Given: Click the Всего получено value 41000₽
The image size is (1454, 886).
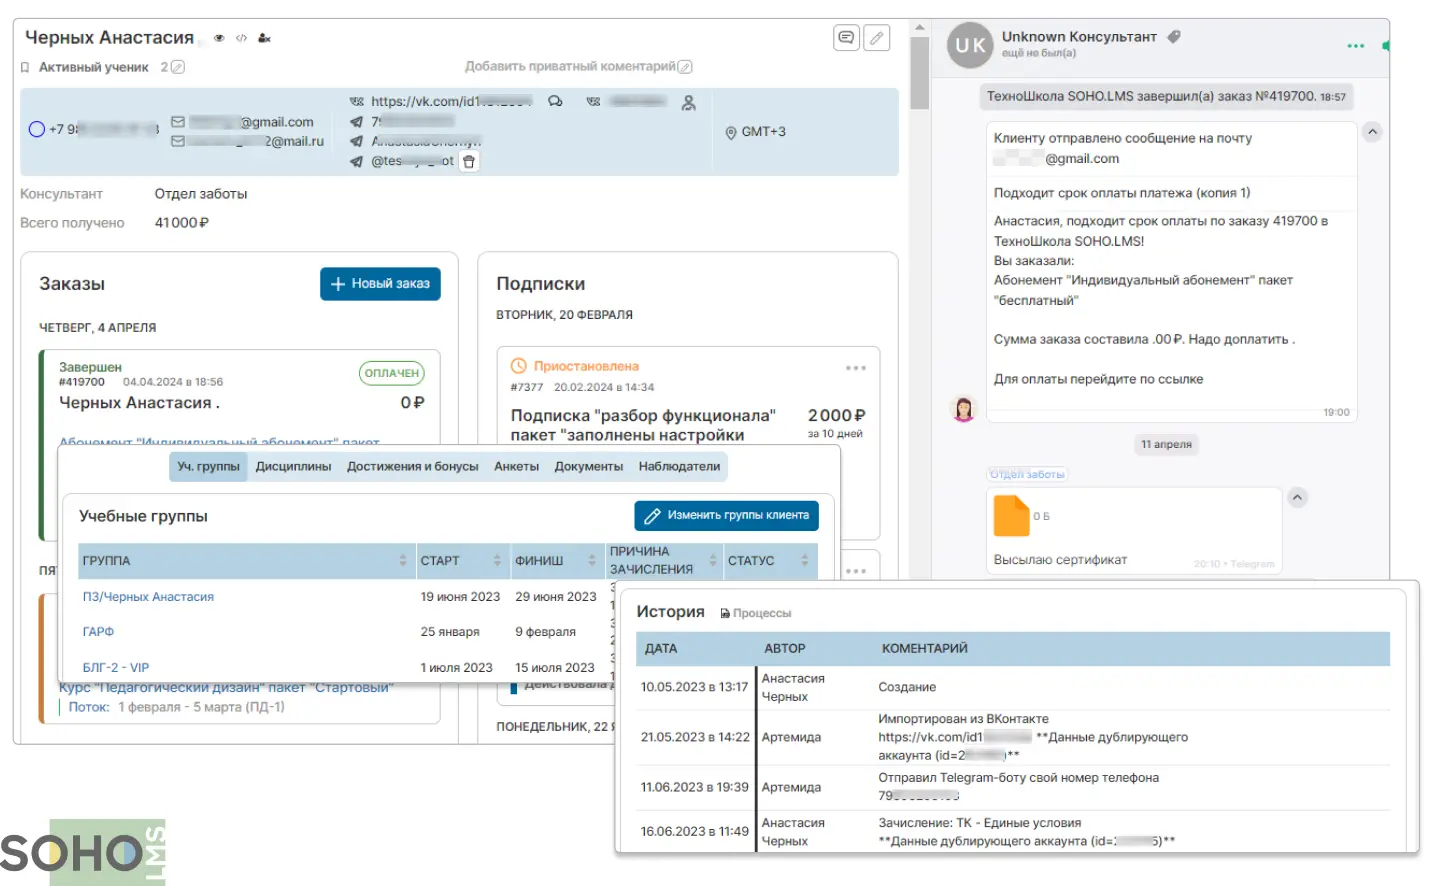Looking at the screenshot, I should pos(182,223).
